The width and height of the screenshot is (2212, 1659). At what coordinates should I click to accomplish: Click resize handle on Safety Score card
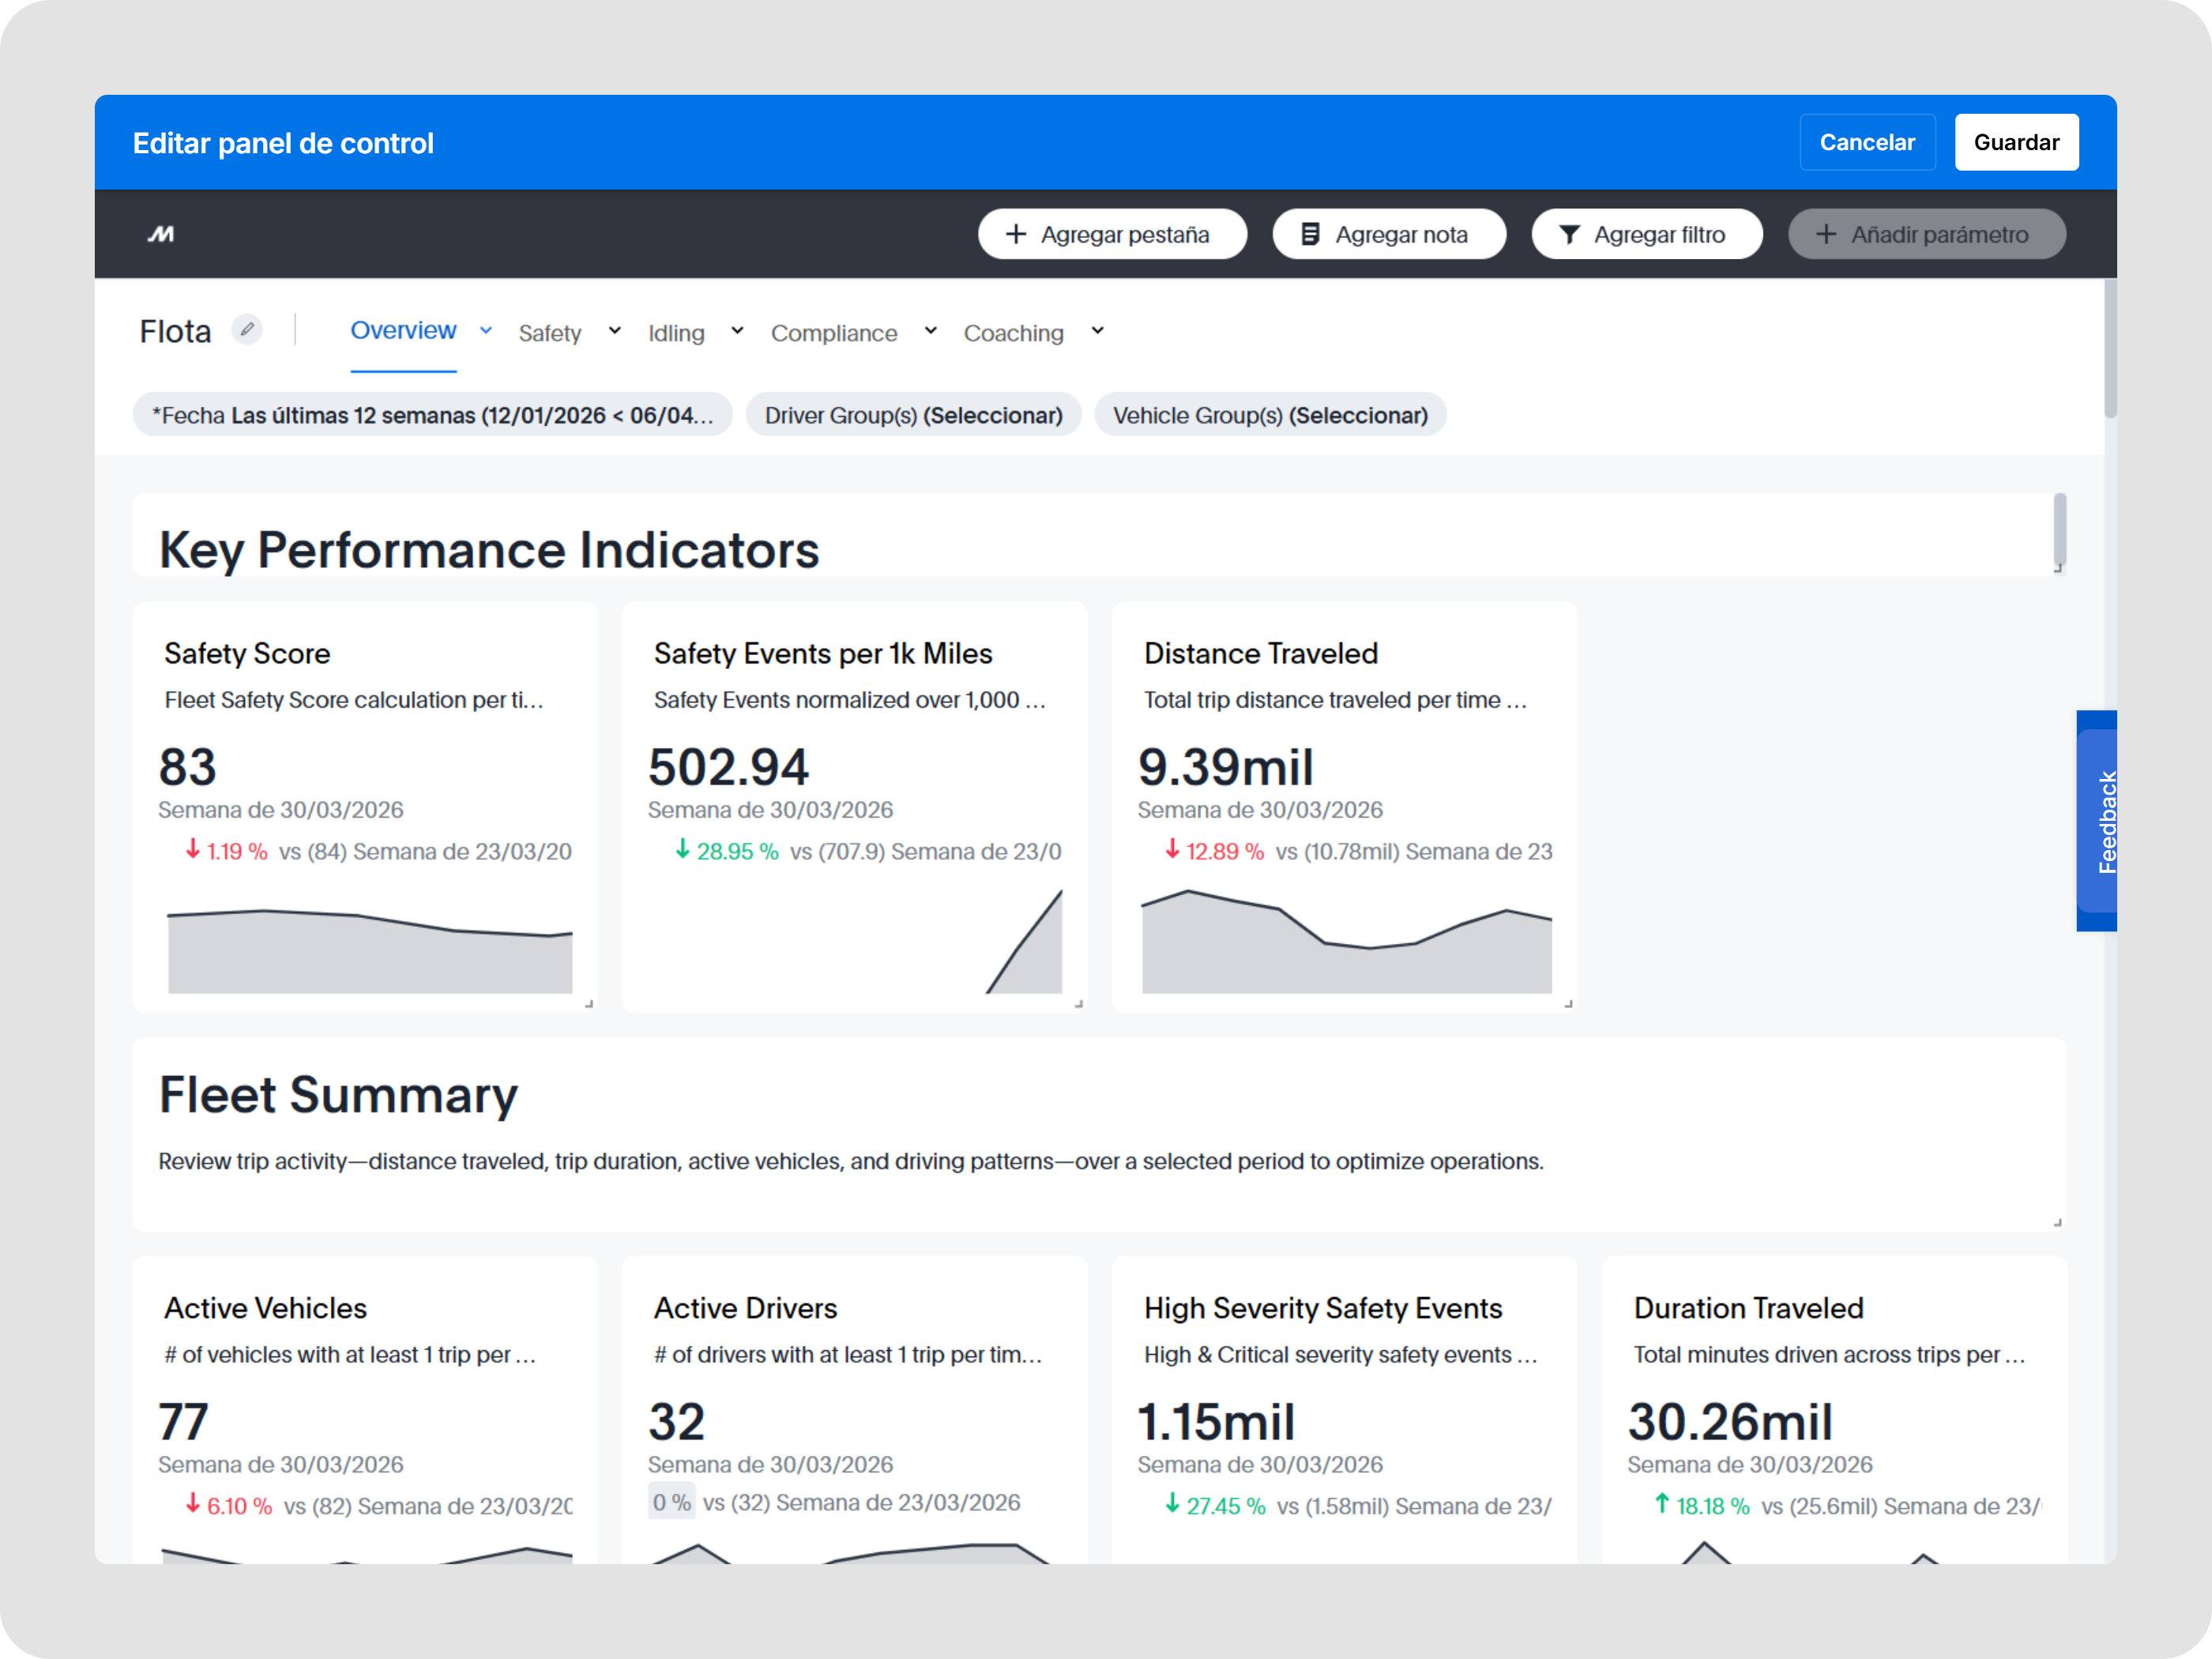(x=589, y=1003)
